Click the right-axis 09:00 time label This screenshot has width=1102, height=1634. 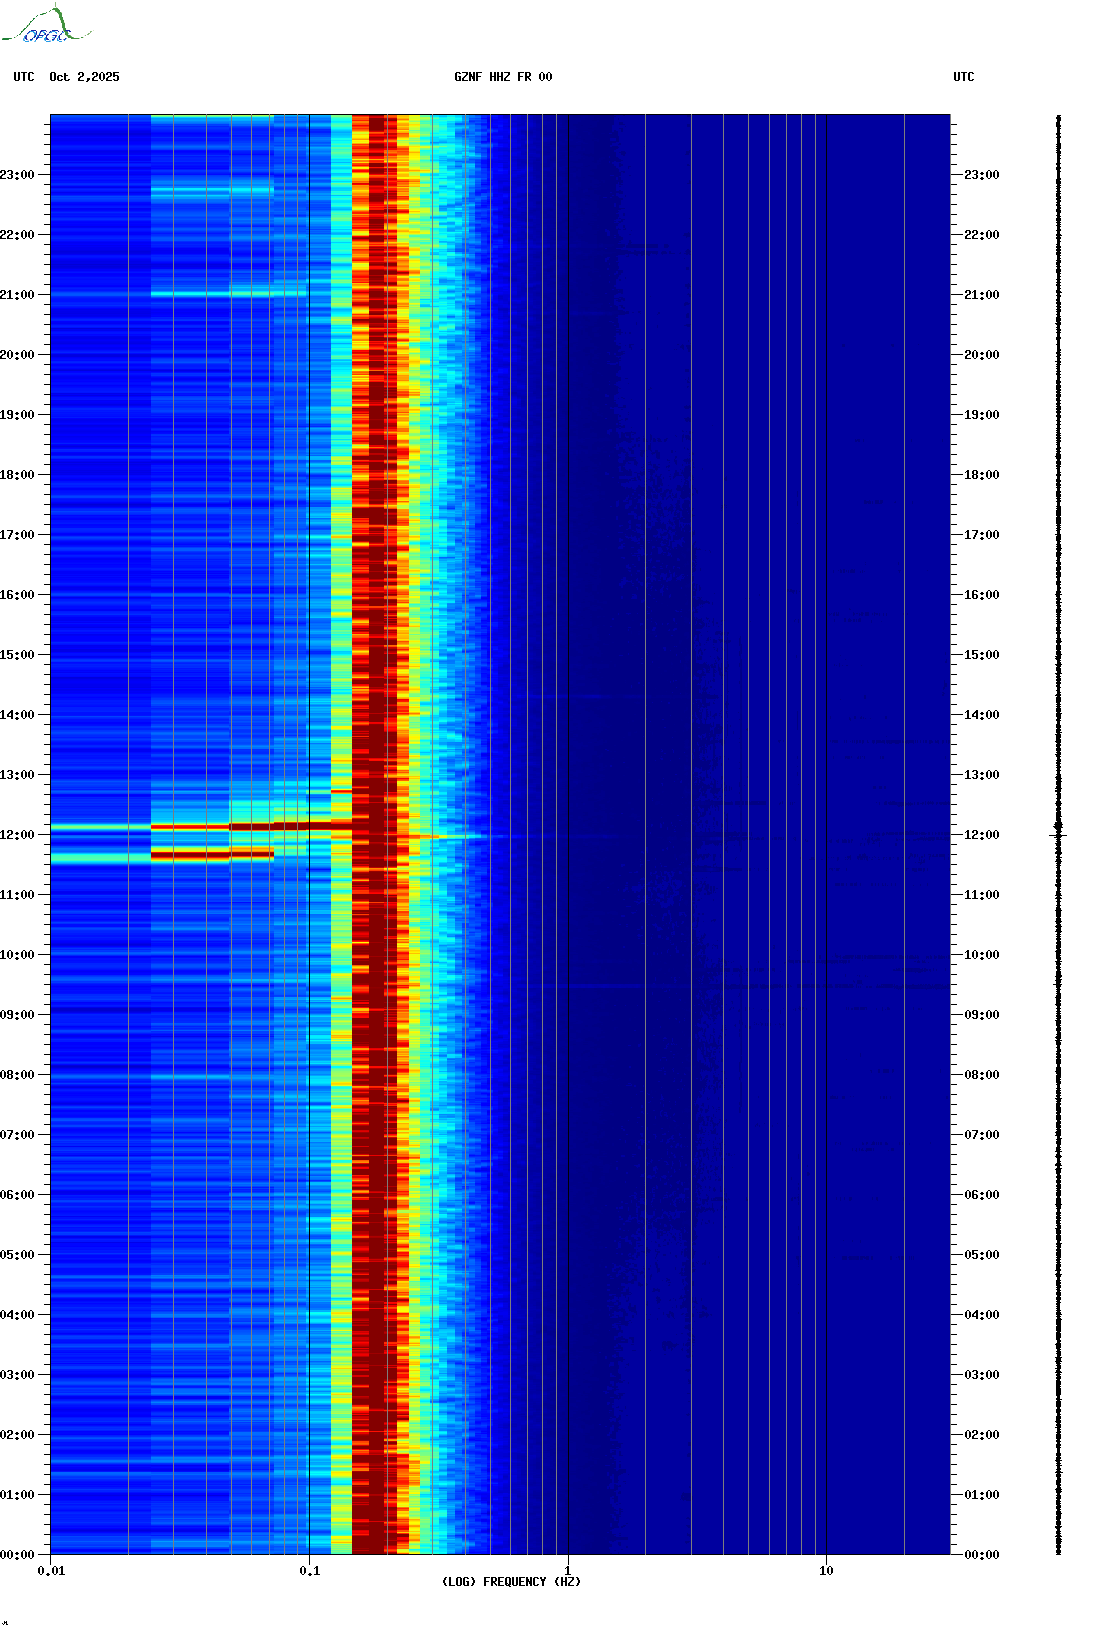(x=982, y=1015)
